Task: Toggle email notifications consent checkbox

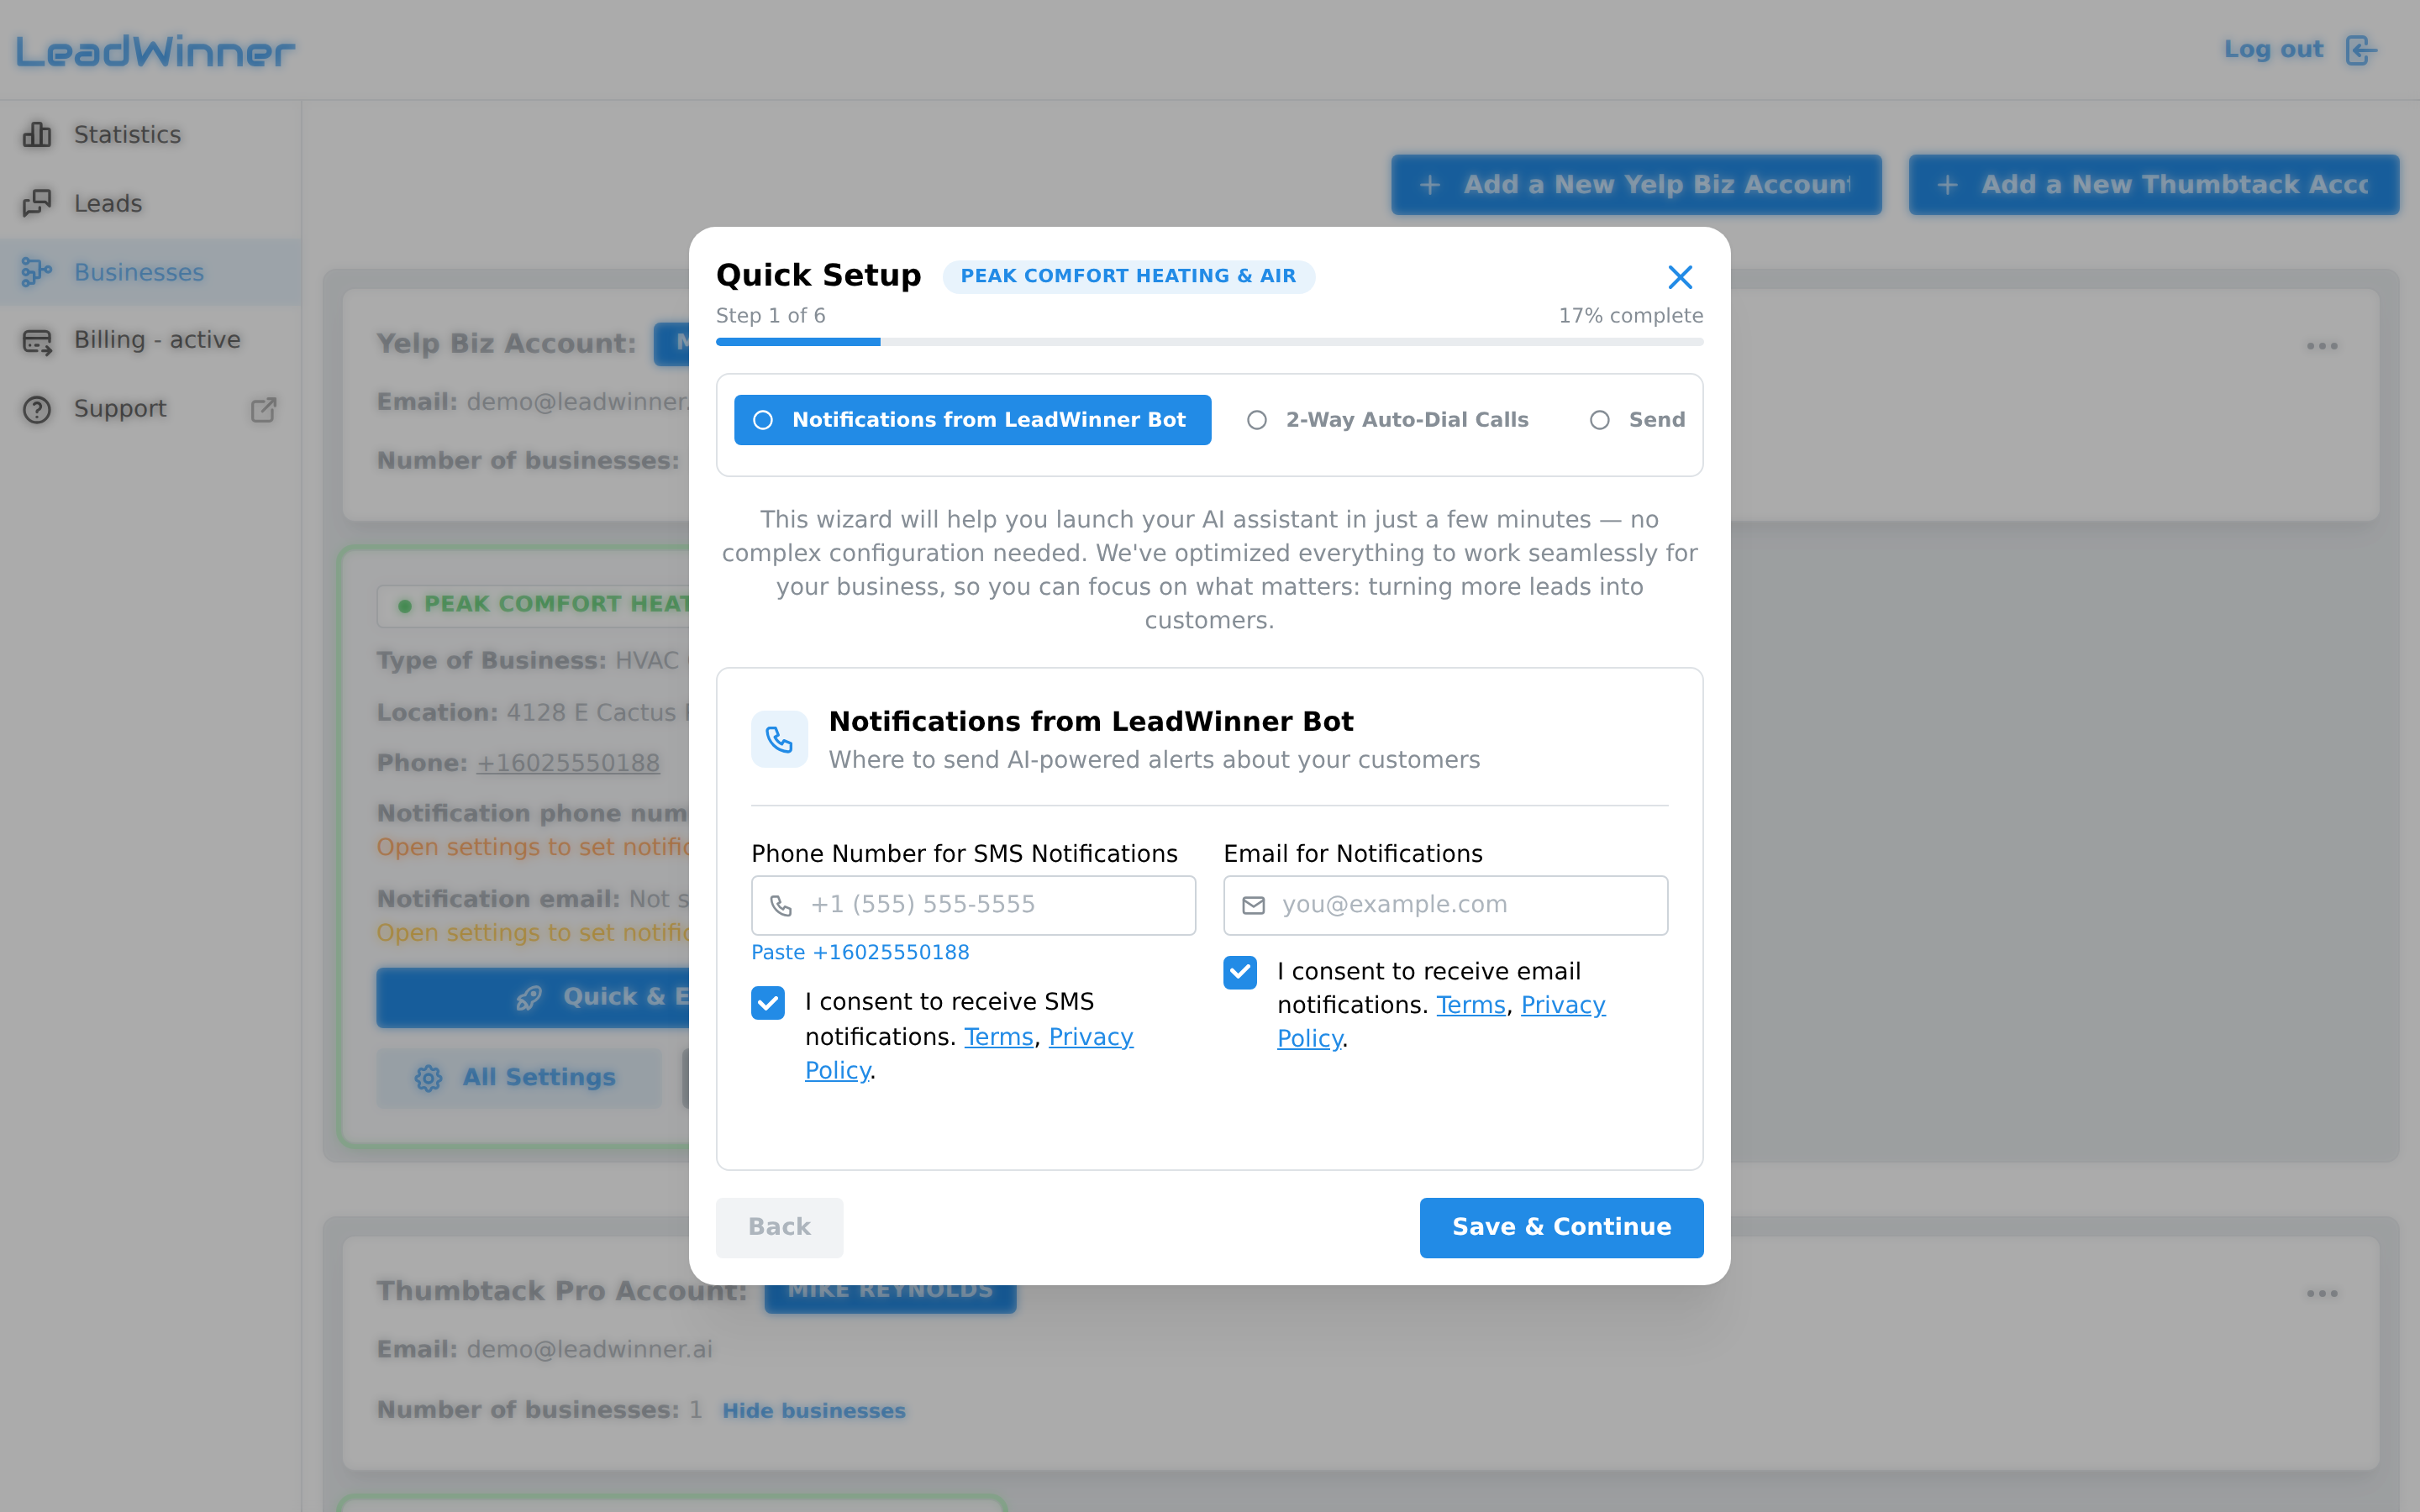Action: tap(1240, 972)
